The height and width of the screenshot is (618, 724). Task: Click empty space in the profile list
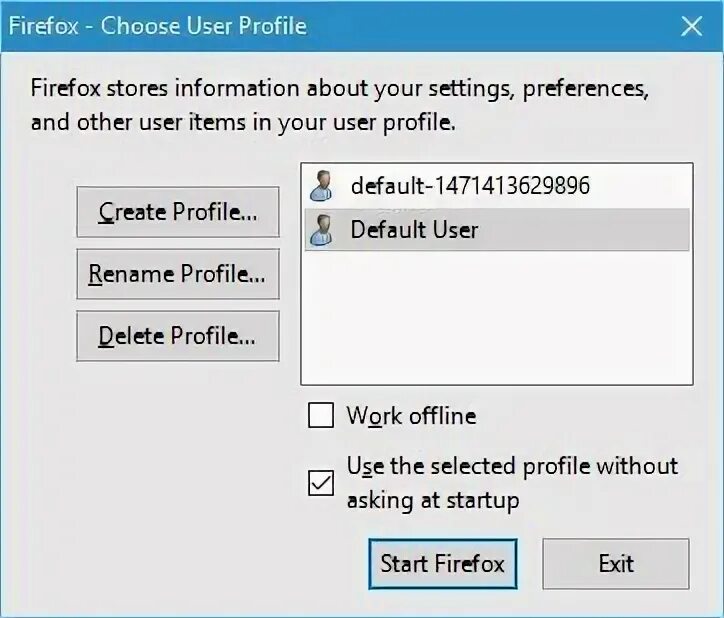[497, 319]
